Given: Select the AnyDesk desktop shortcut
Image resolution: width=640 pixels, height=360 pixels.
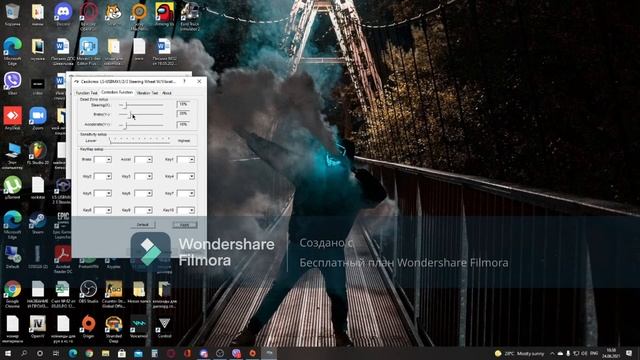Looking at the screenshot, I should [12, 118].
